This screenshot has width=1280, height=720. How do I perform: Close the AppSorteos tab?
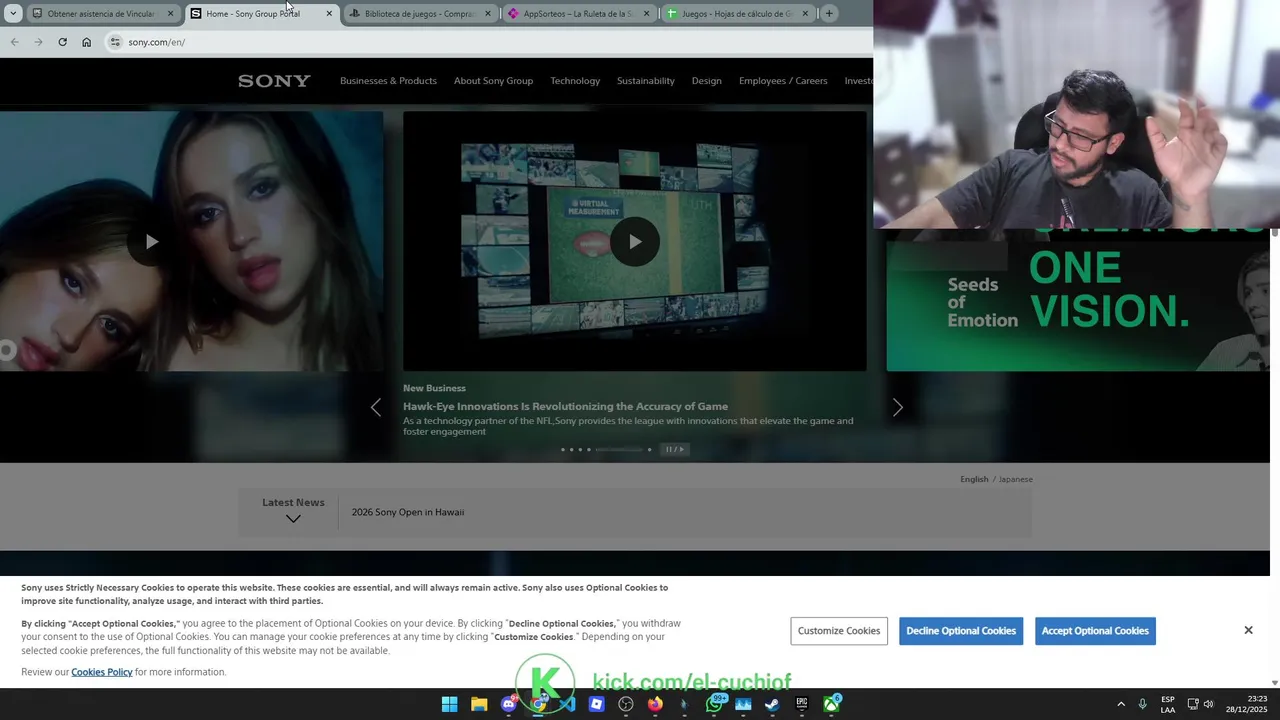(646, 14)
